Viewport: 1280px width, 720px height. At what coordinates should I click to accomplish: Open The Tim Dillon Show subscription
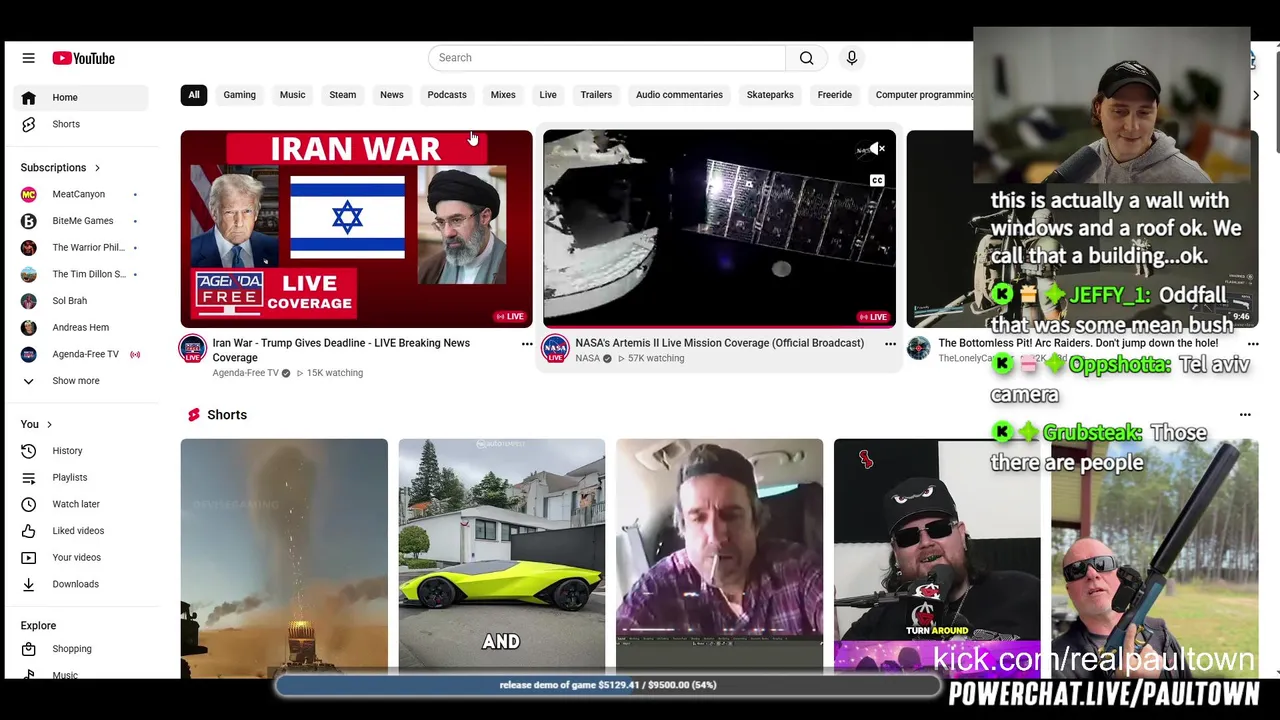(x=82, y=274)
